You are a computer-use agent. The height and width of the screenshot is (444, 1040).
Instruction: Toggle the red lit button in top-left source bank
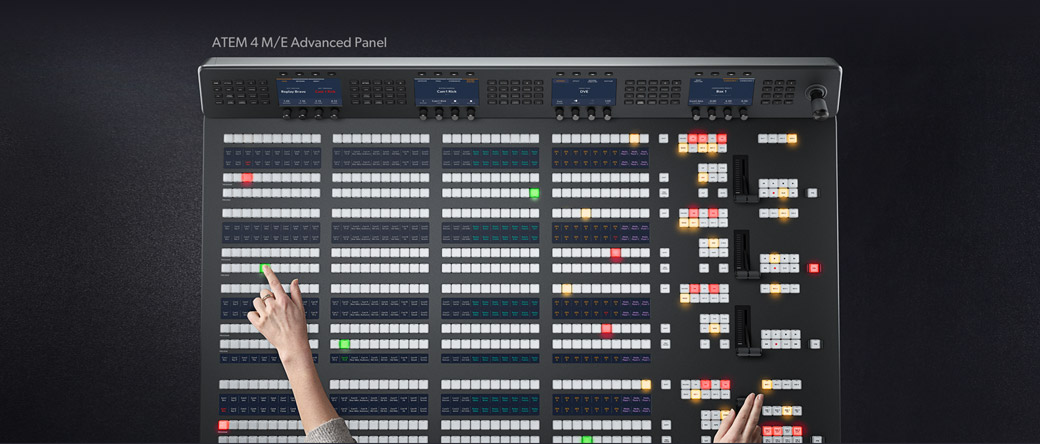[x=247, y=178]
